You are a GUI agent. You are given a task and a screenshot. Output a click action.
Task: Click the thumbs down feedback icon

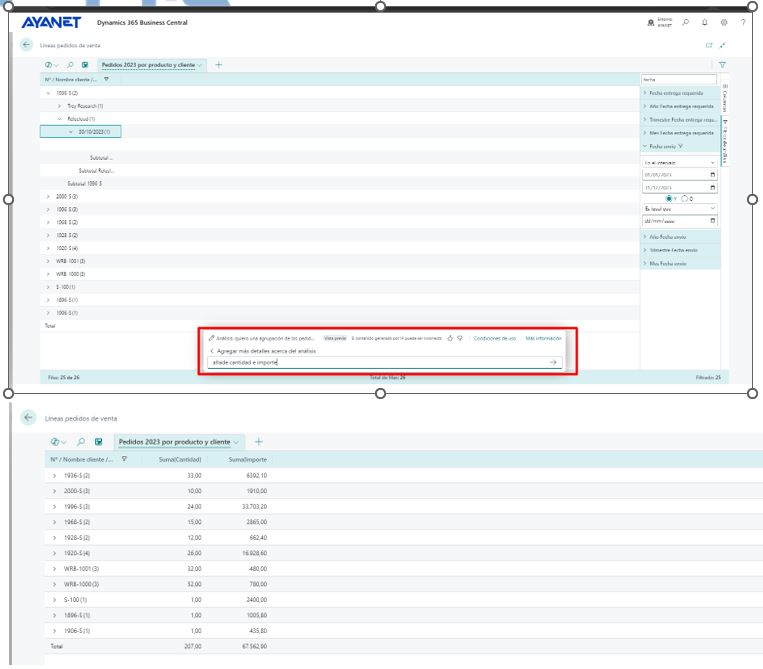pyautogui.click(x=460, y=338)
